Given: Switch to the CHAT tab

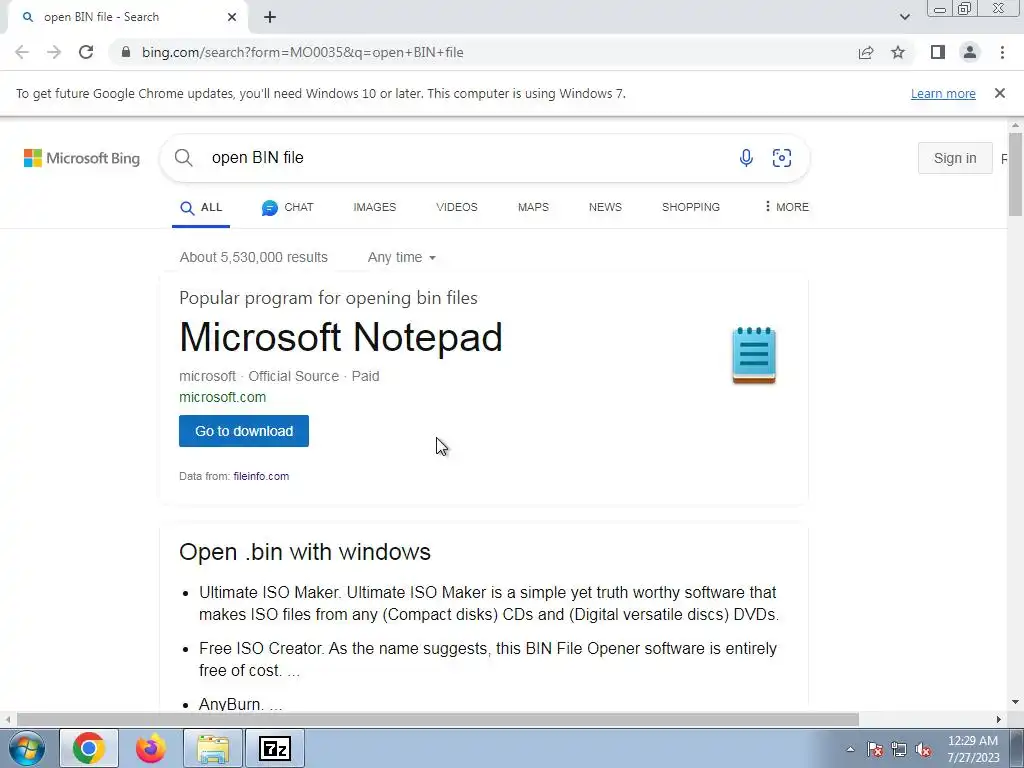Looking at the screenshot, I should point(287,208).
